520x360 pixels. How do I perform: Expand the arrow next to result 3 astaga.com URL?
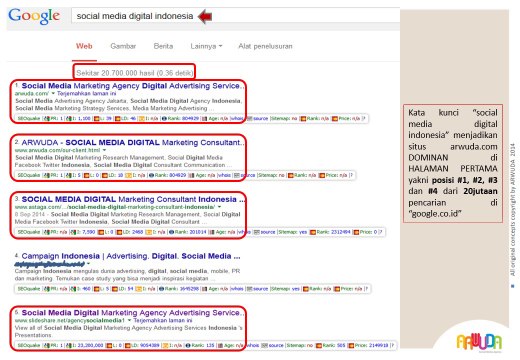point(219,207)
